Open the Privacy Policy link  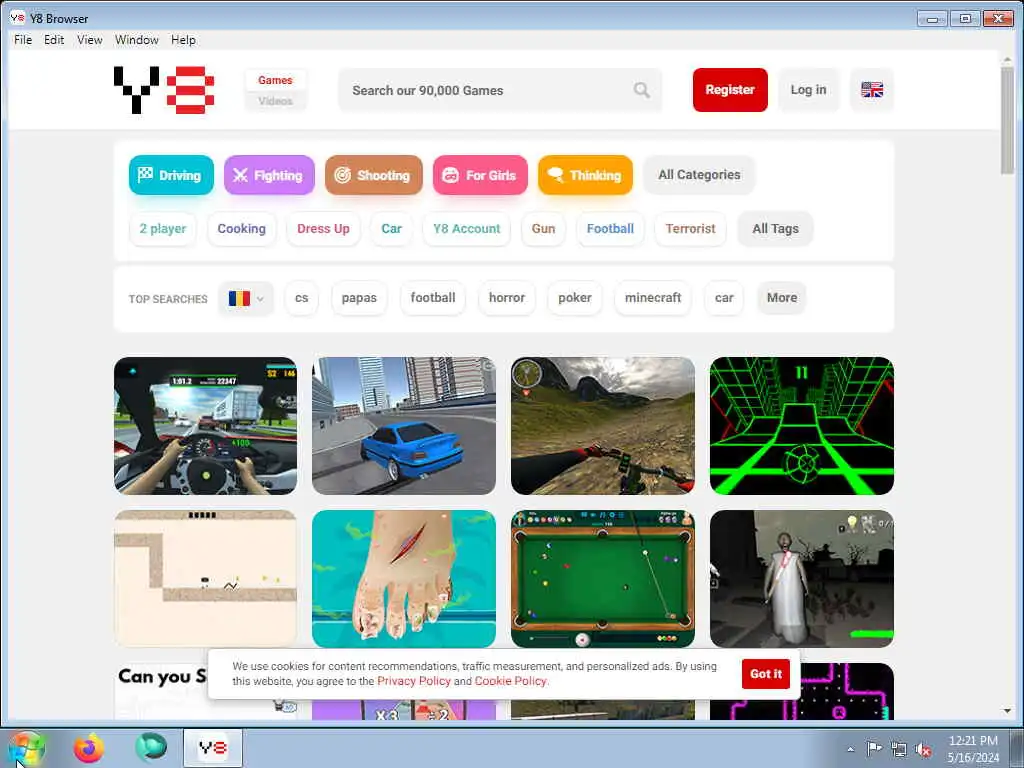tap(414, 681)
